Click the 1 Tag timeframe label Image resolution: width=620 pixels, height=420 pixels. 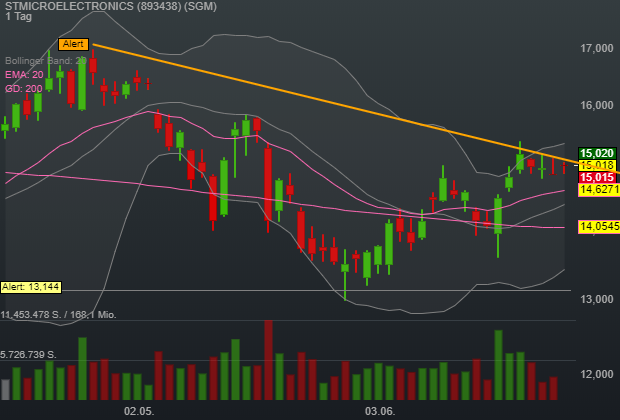tap(19, 17)
